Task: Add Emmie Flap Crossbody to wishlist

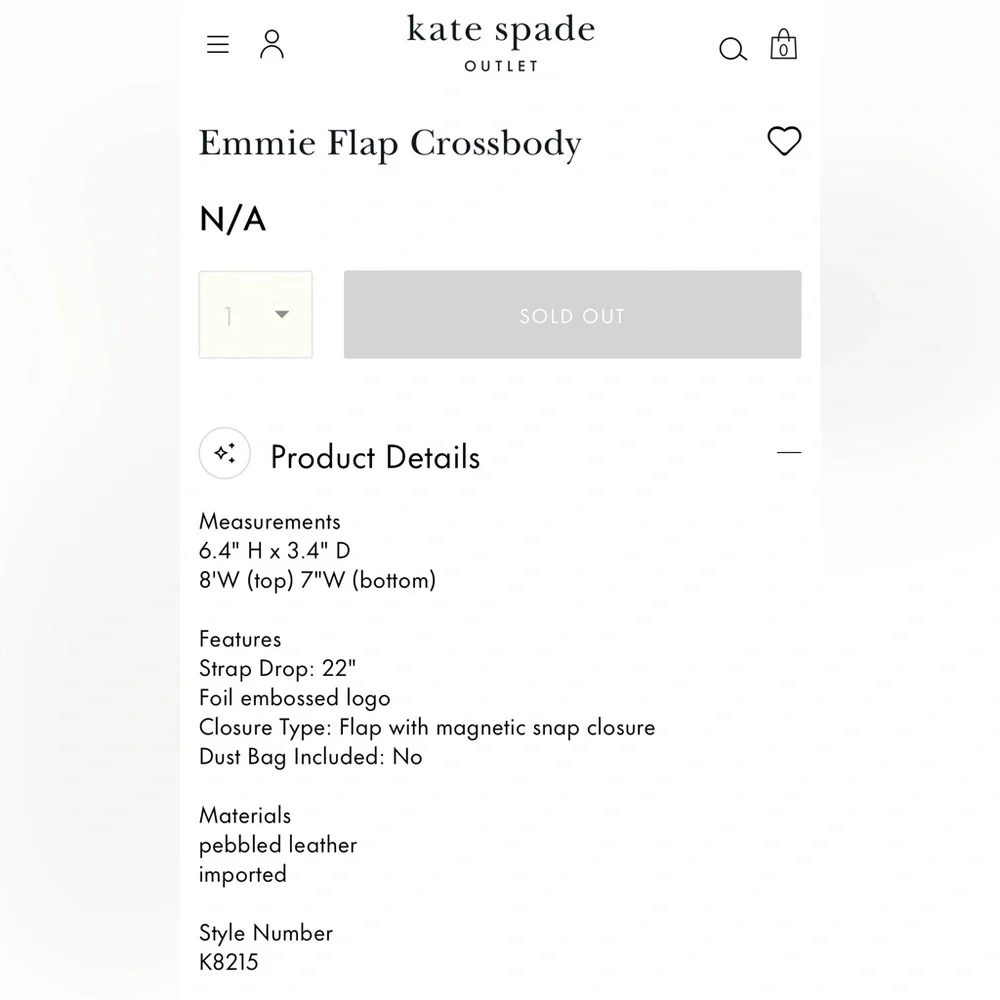Action: coord(784,140)
